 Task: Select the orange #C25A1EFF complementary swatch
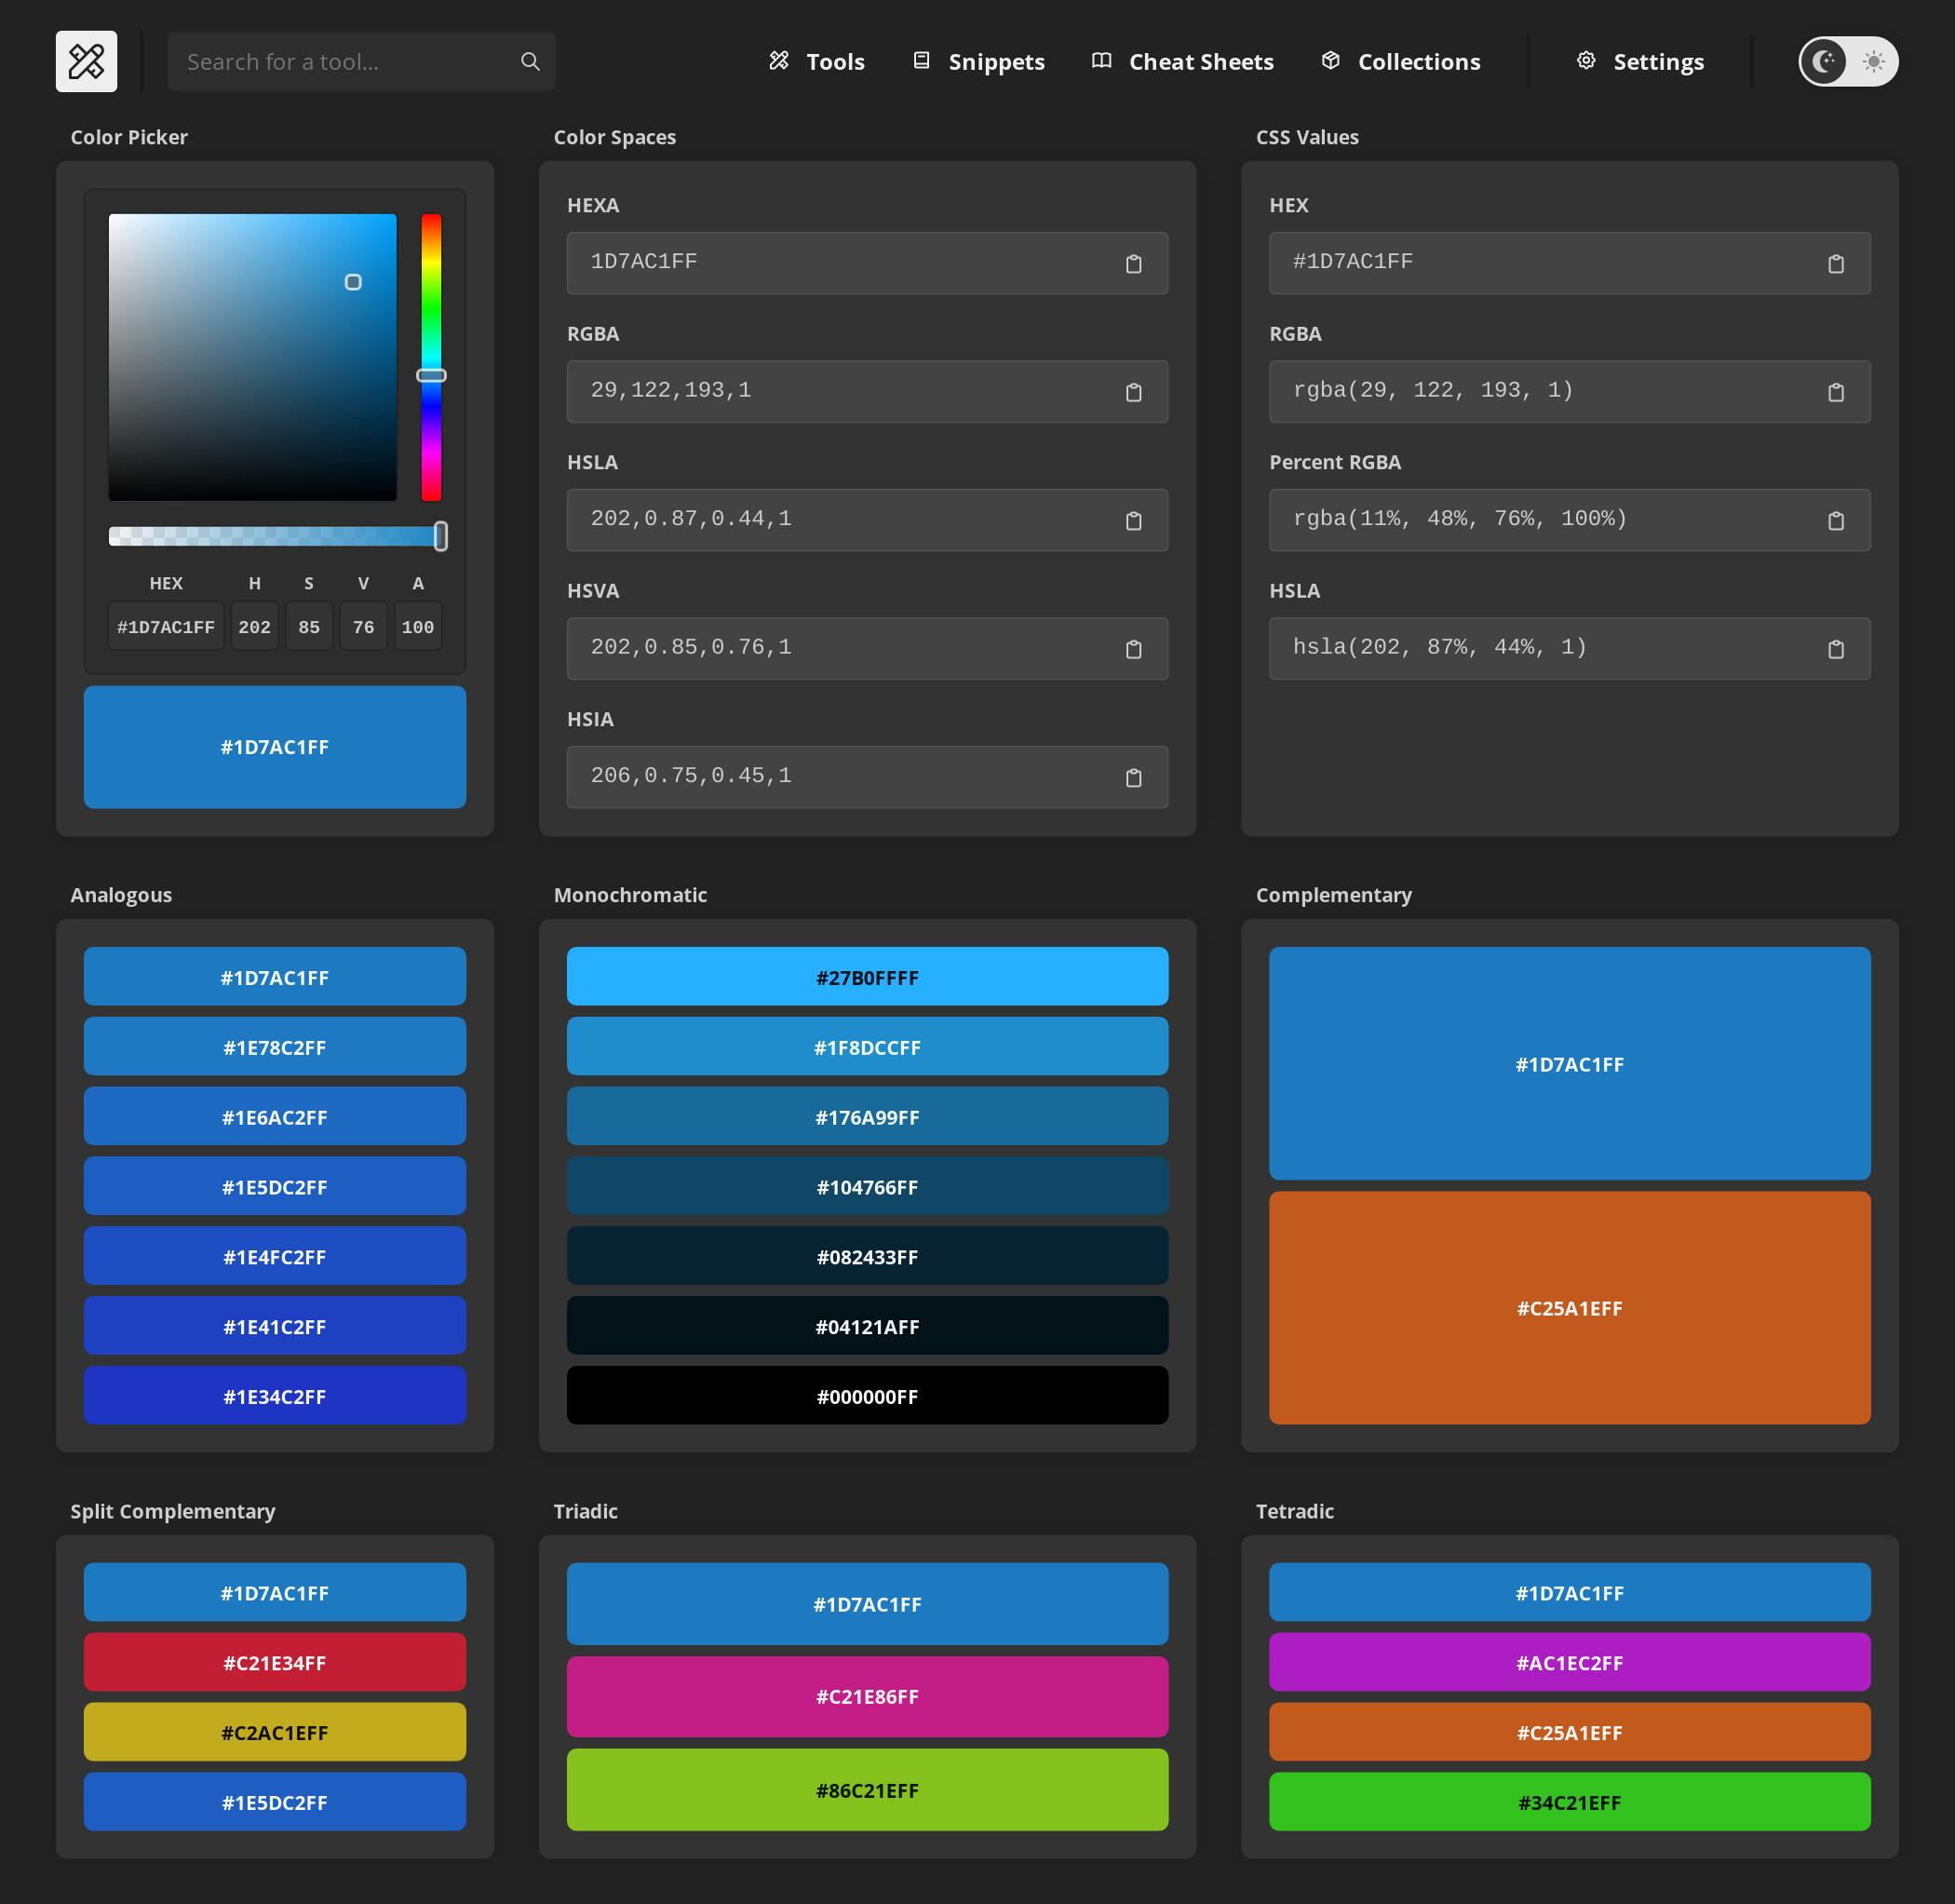pyautogui.click(x=1568, y=1308)
